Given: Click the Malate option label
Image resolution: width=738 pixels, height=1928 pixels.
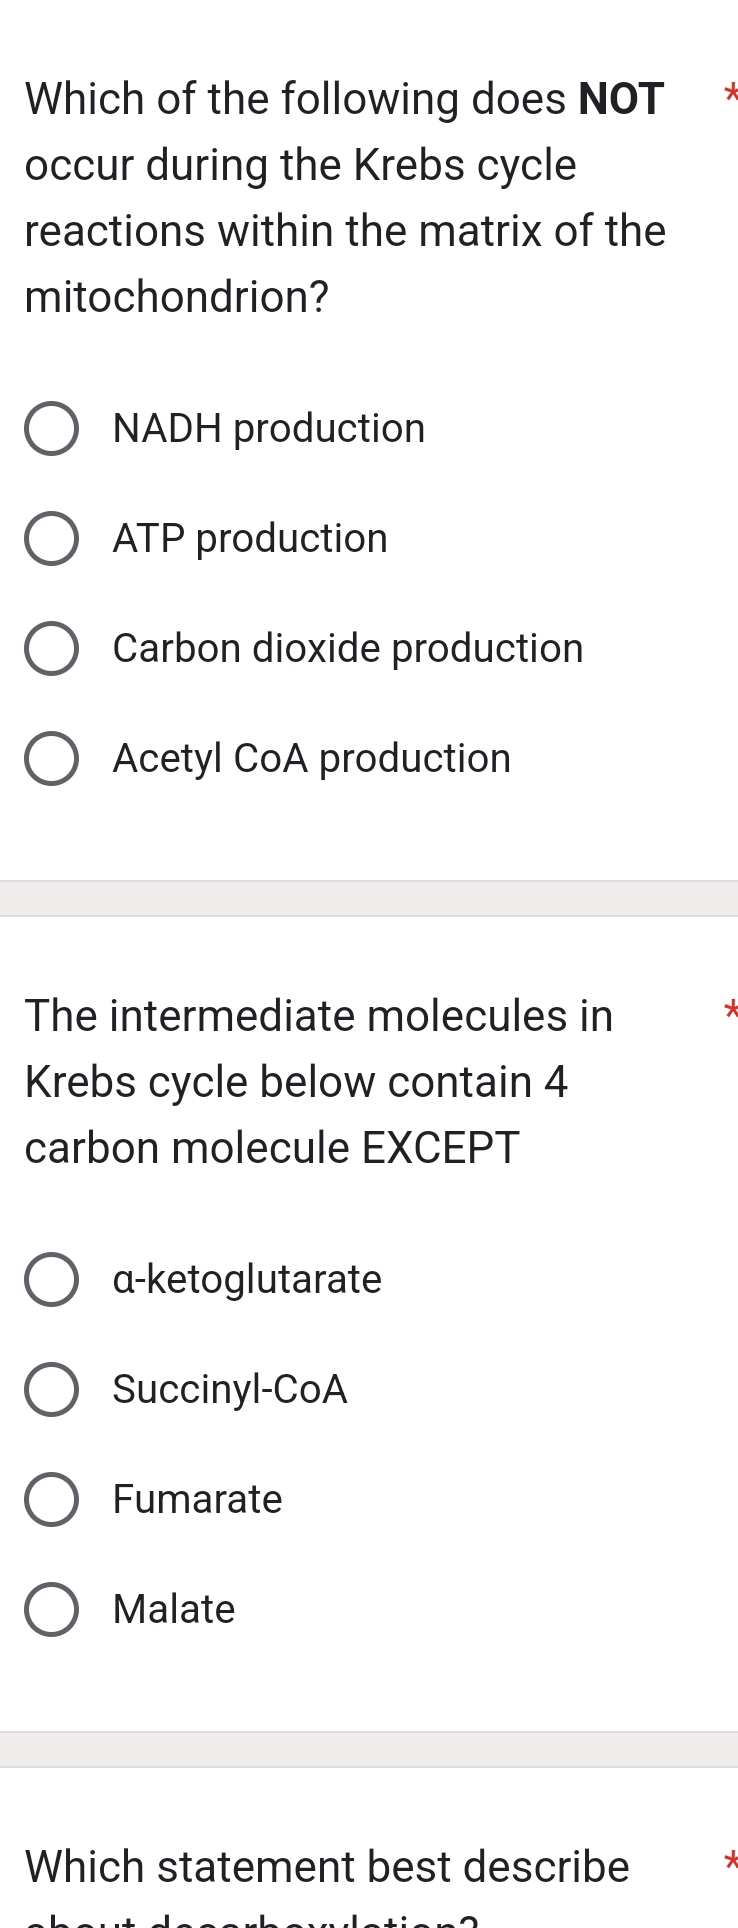Looking at the screenshot, I should coord(172,1609).
